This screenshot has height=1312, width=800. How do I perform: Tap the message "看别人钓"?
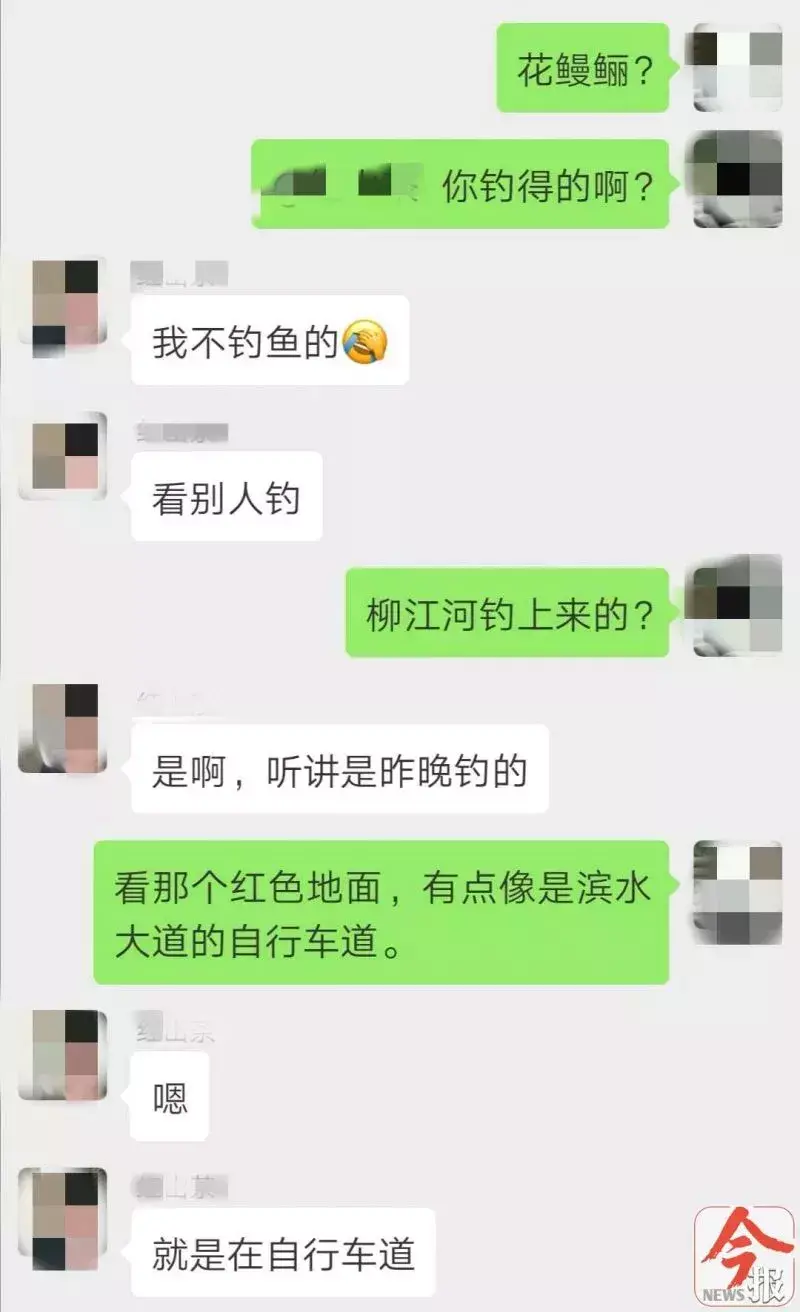pos(226,497)
